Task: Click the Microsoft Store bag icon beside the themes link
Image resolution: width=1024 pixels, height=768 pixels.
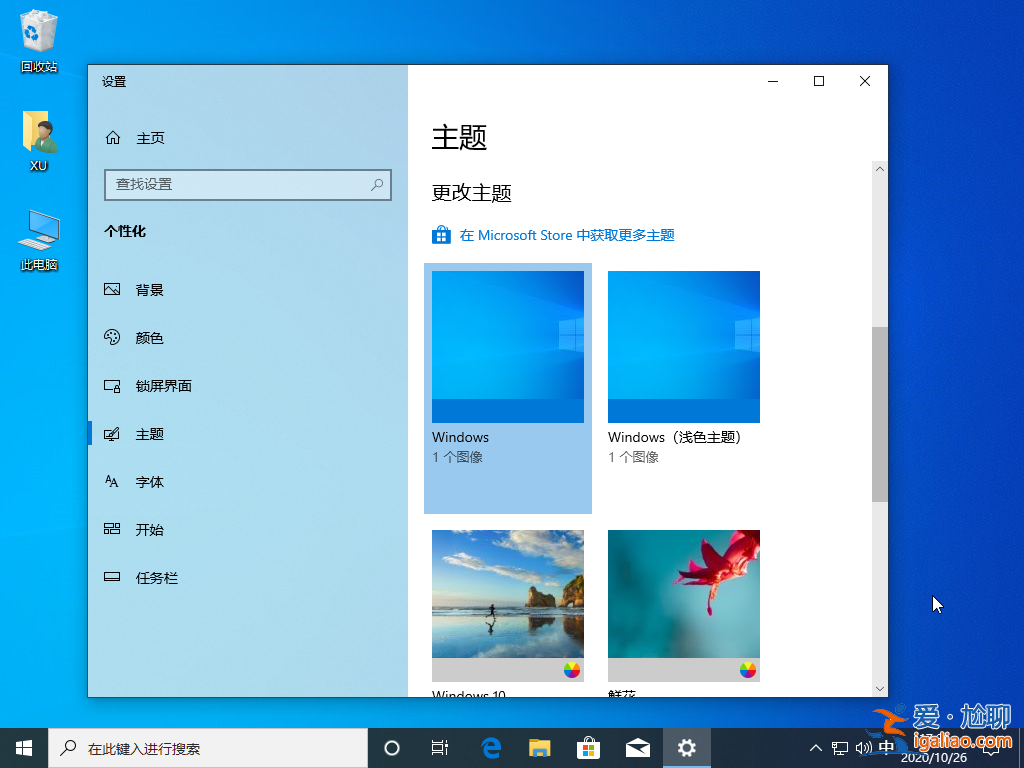Action: tap(441, 234)
